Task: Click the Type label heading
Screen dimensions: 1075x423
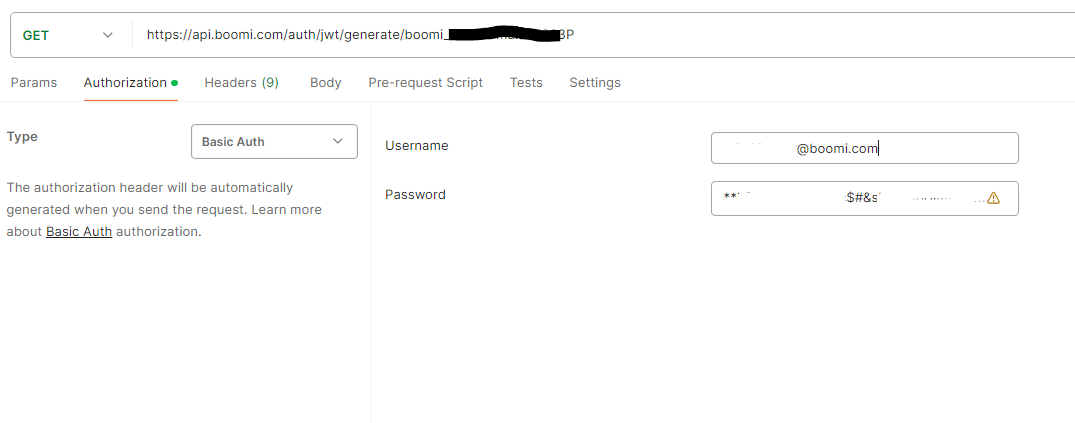Action: [x=22, y=137]
